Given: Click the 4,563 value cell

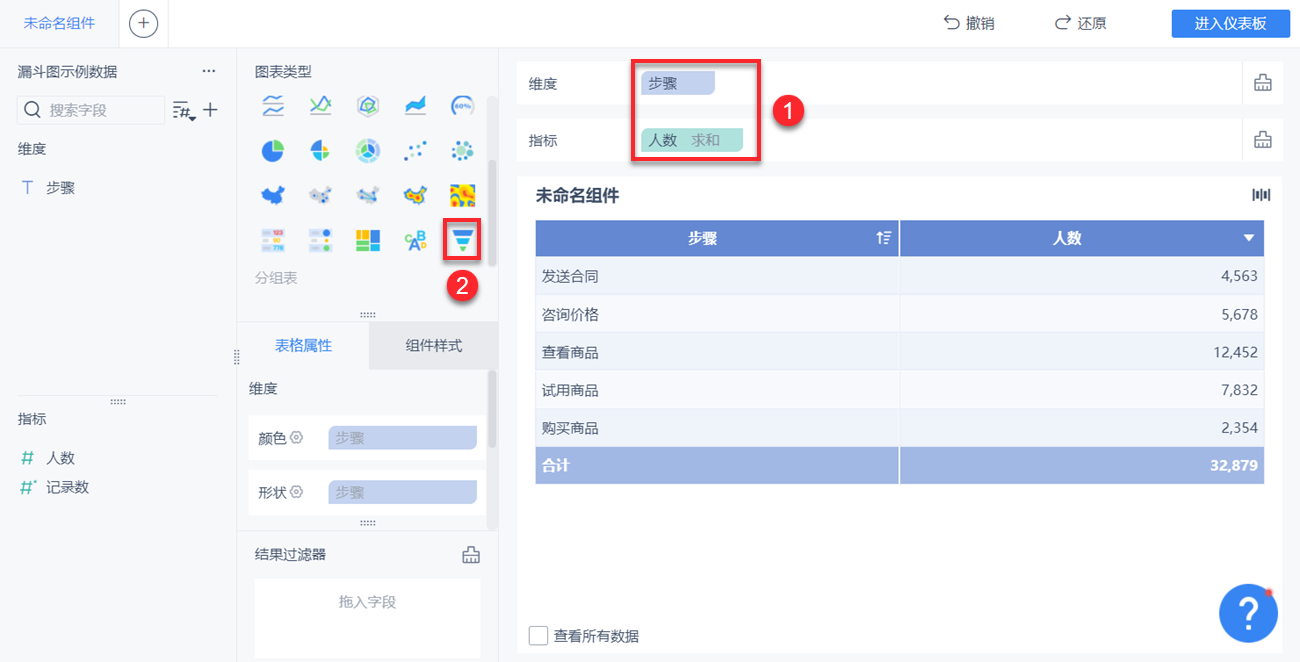Looking at the screenshot, I should click(x=1082, y=276).
